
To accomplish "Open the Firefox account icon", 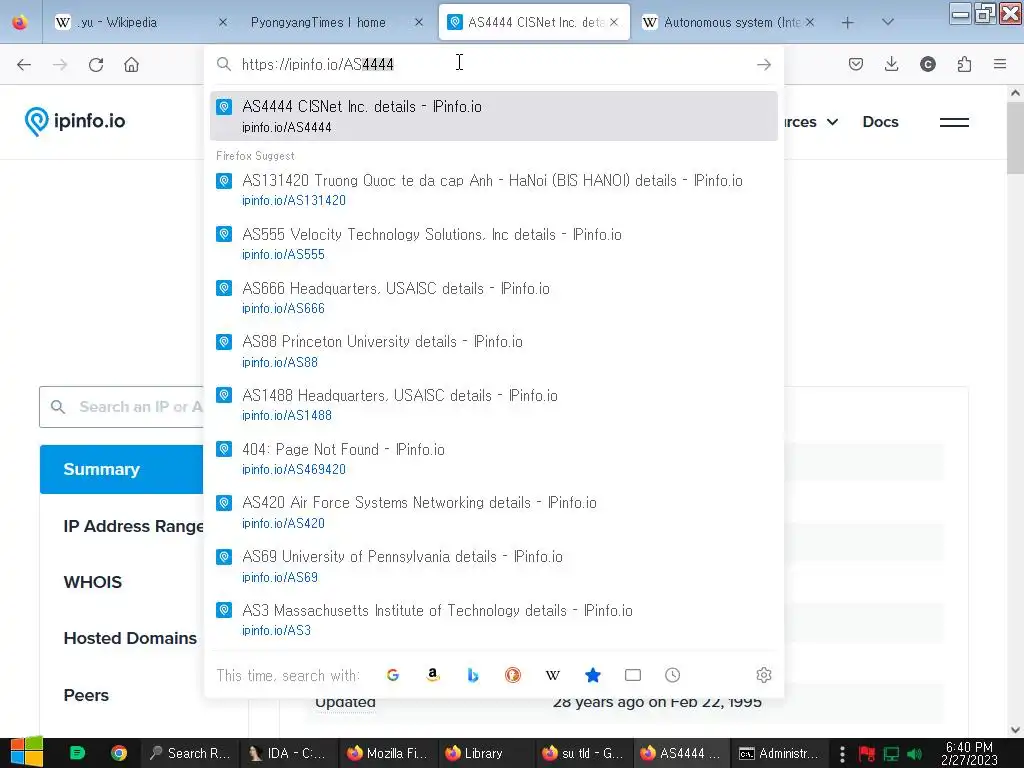I will tap(927, 64).
